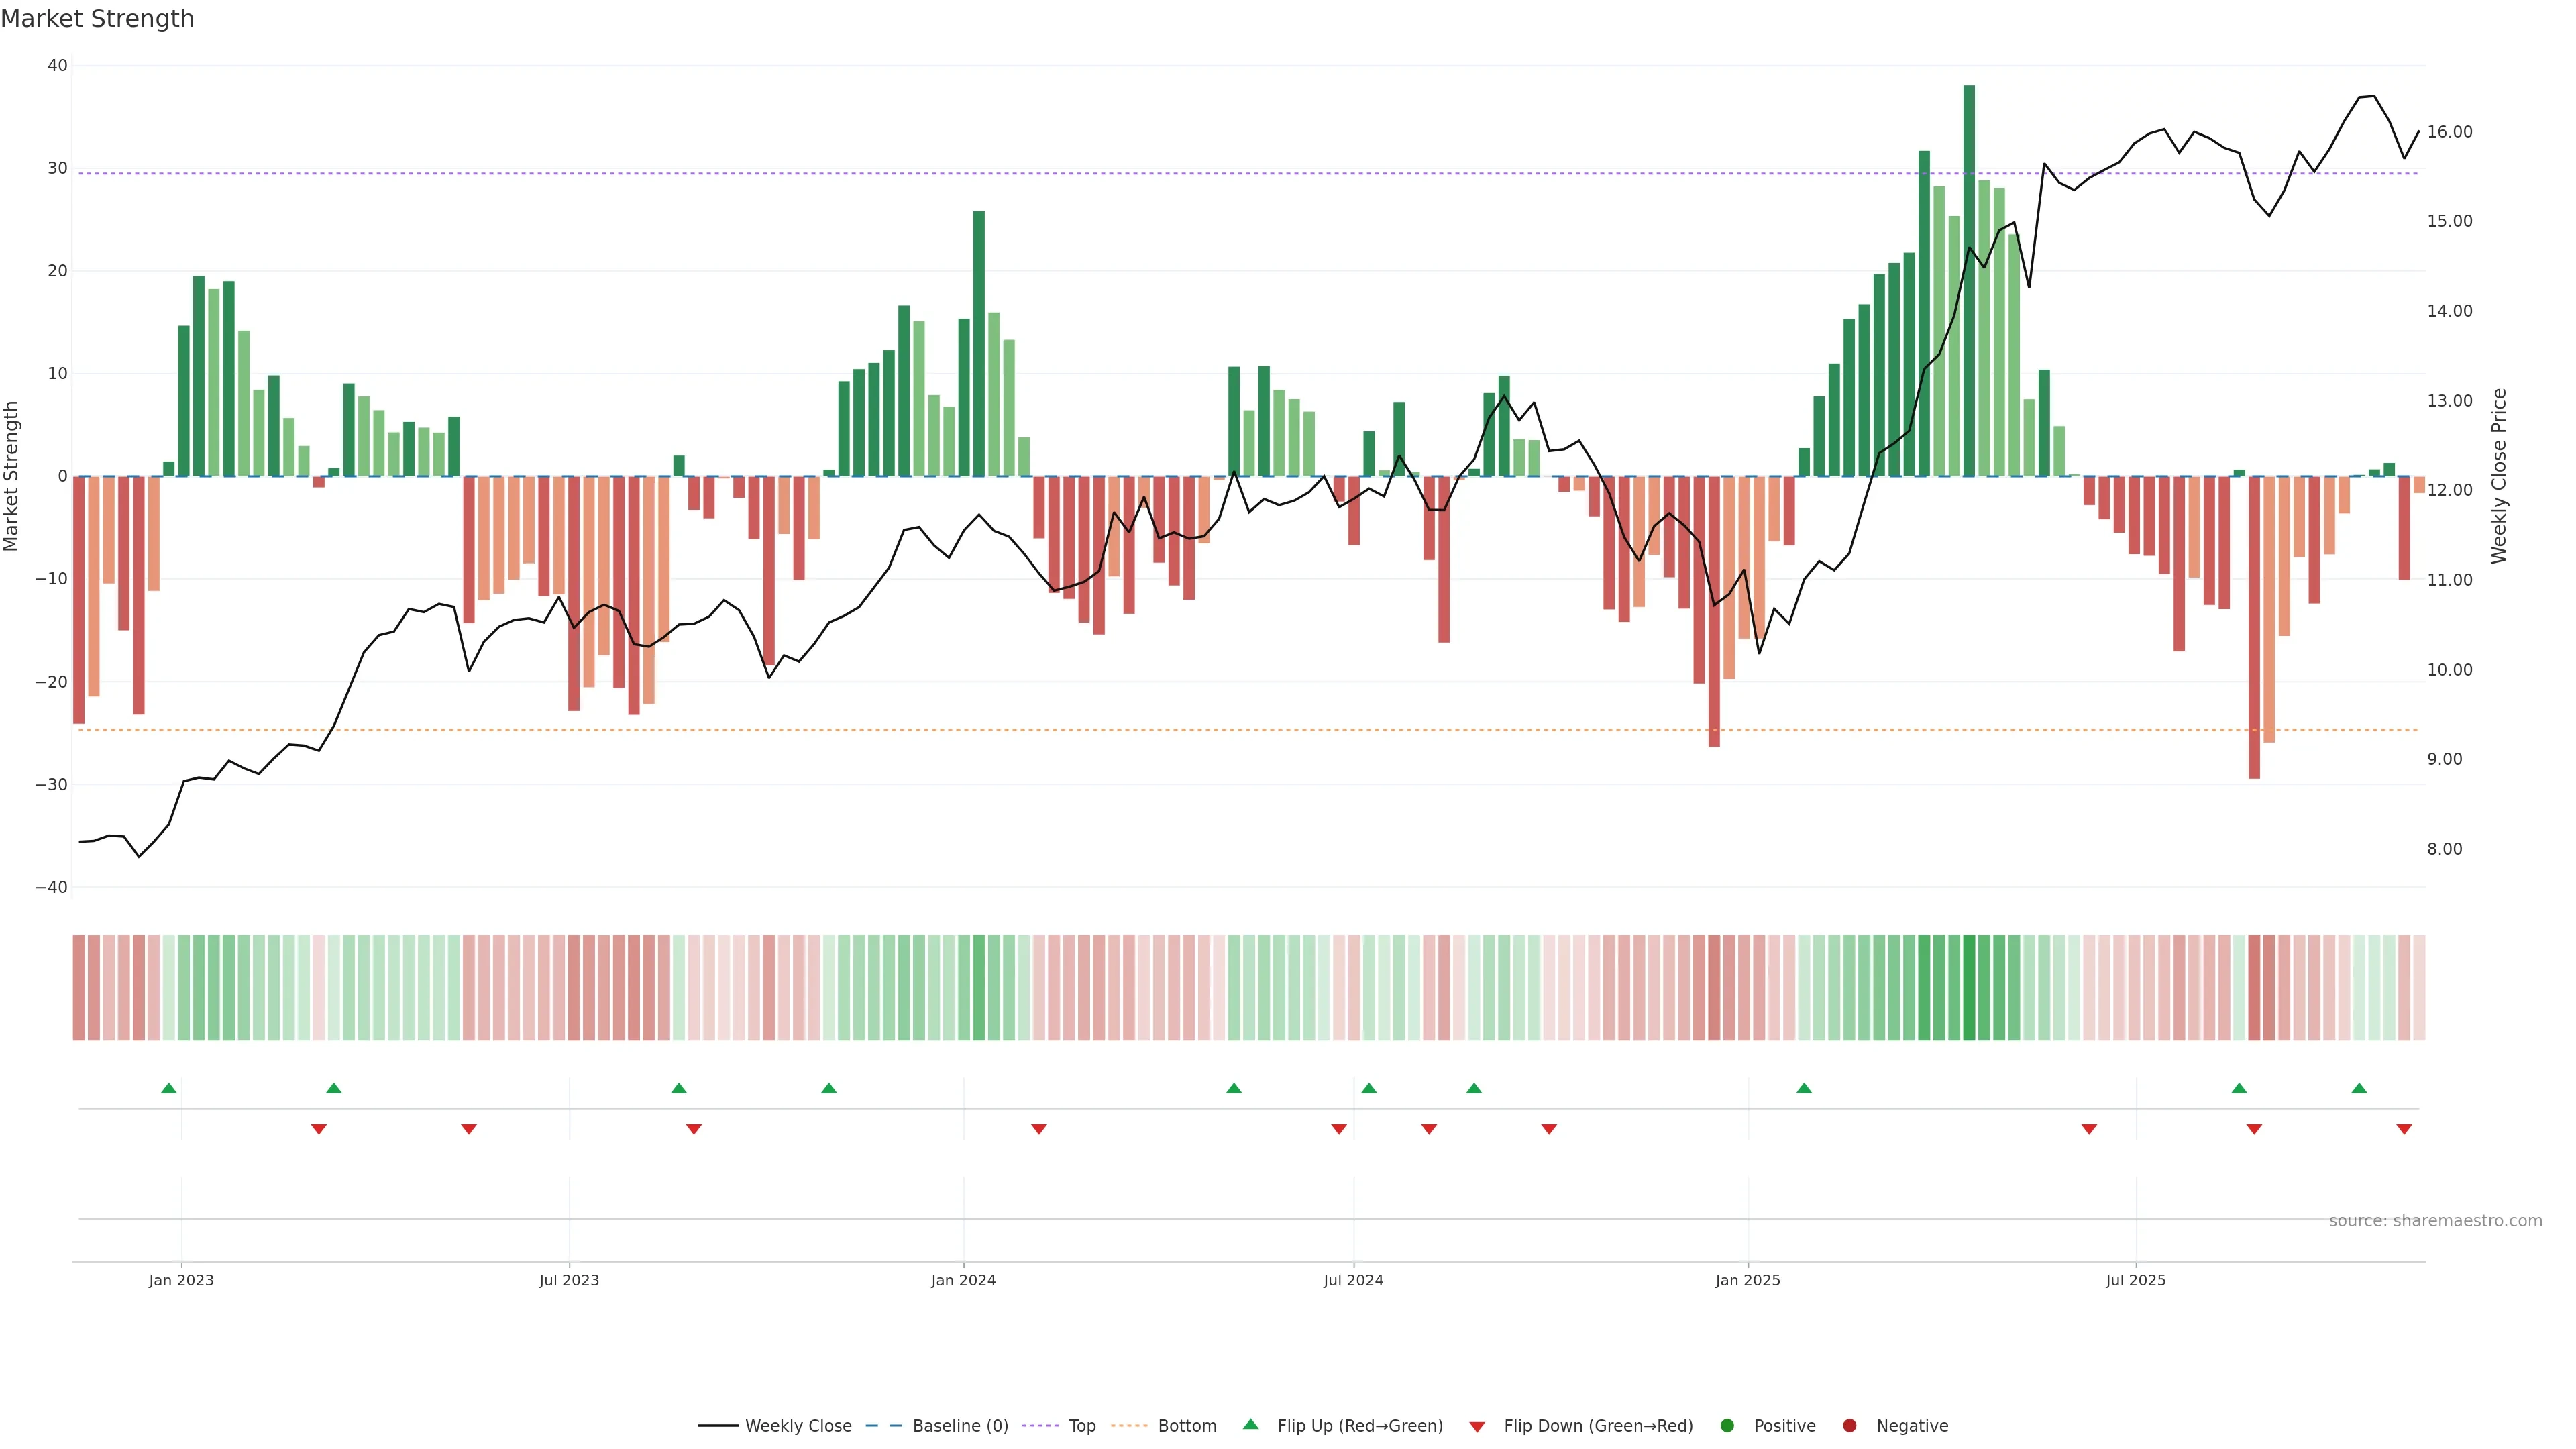Click the Flip Down red triangle legend icon

1476,1427
